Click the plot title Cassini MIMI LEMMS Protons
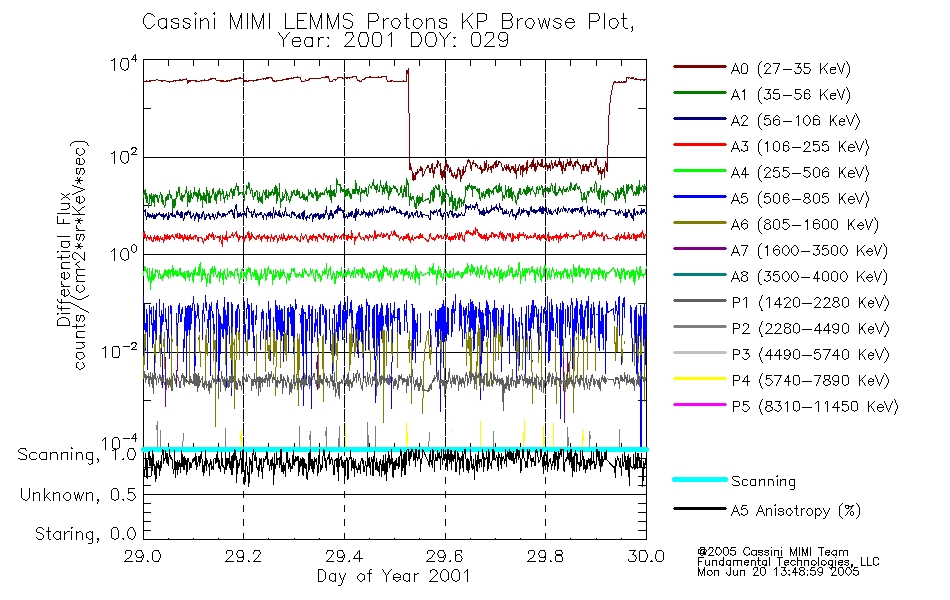The width and height of the screenshot is (950, 600). click(296, 22)
